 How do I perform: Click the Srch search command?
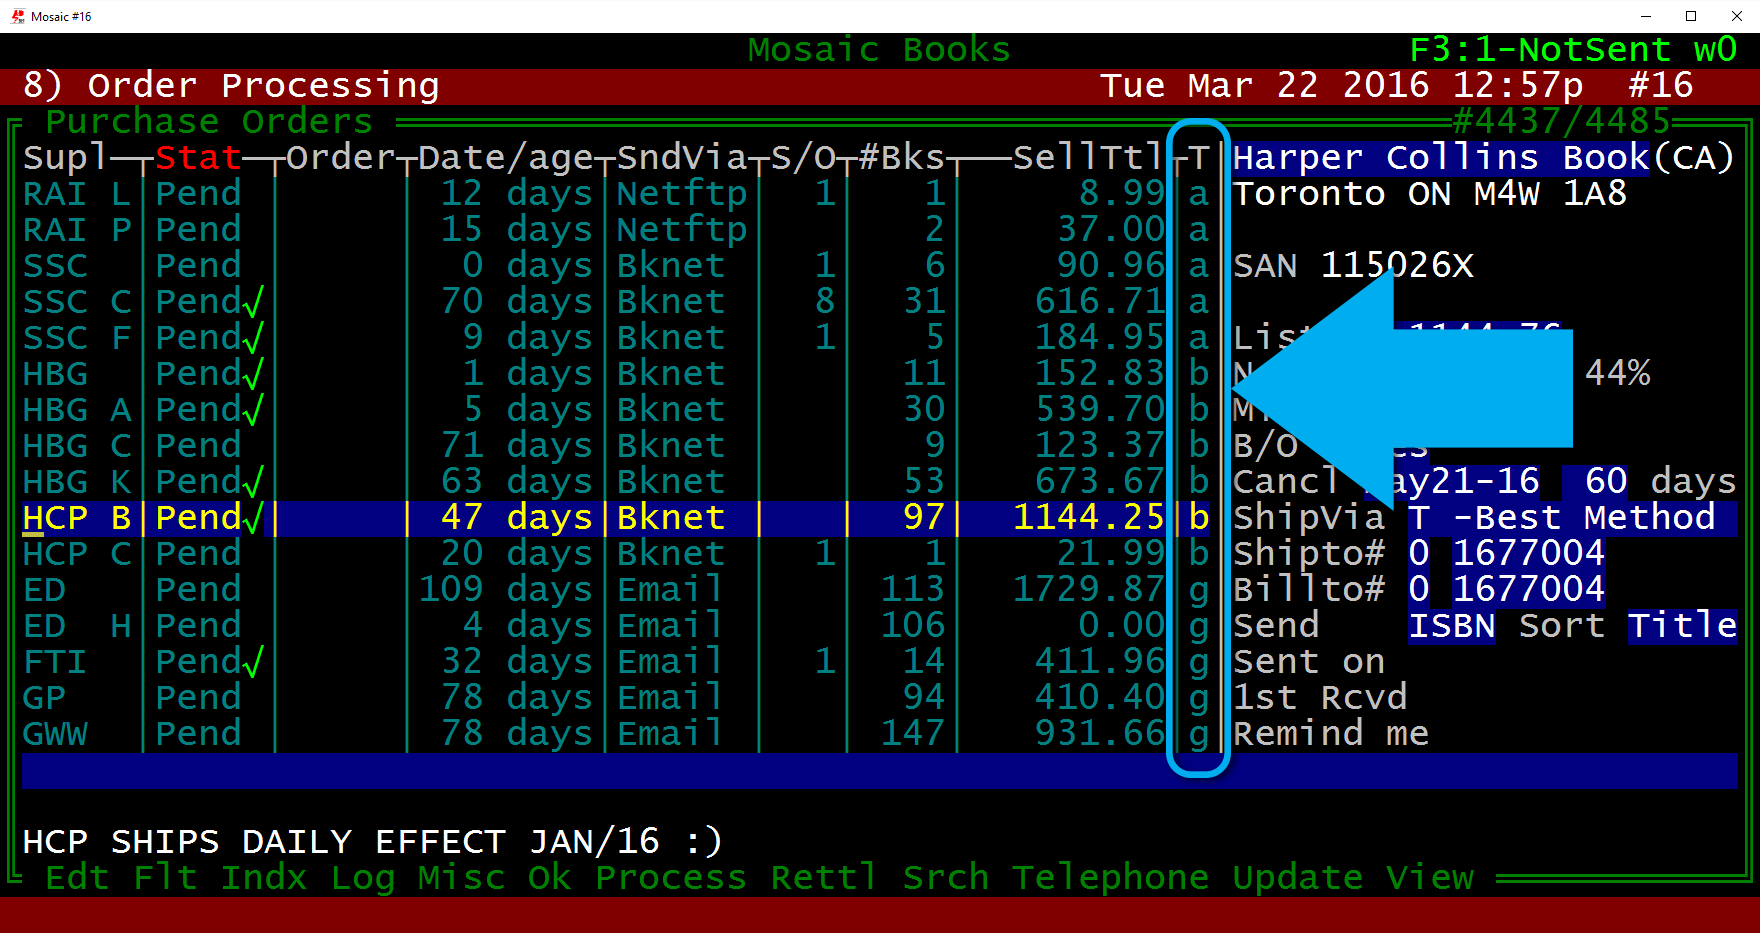945,878
